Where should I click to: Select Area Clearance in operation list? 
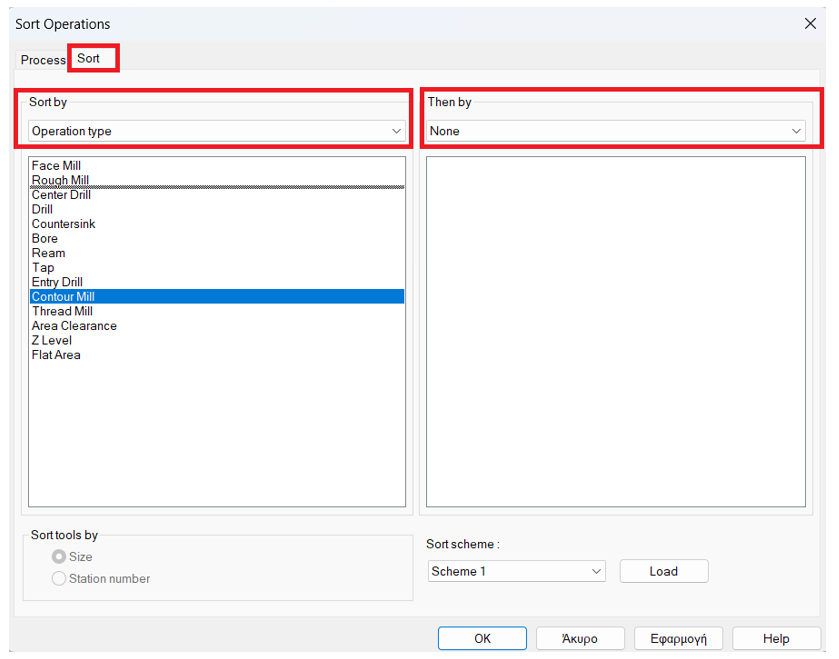tap(74, 326)
